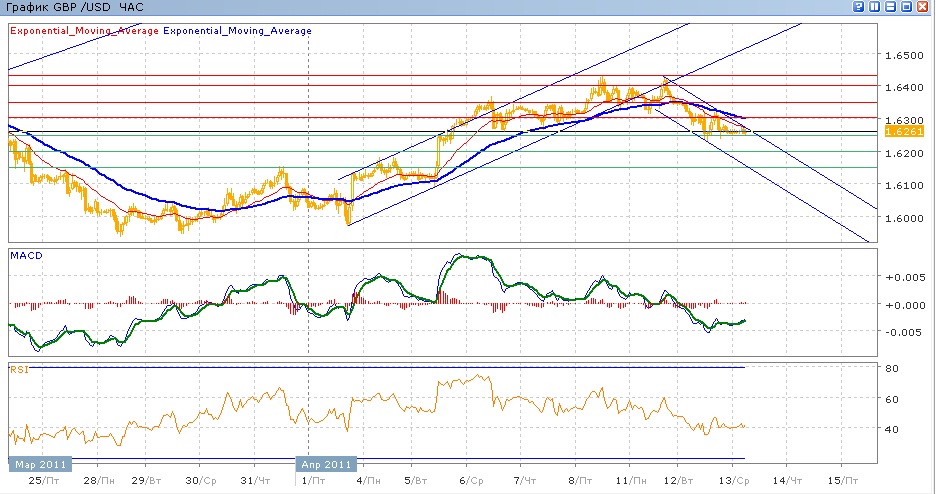Click the 1.6500 price axis label

(x=903, y=55)
